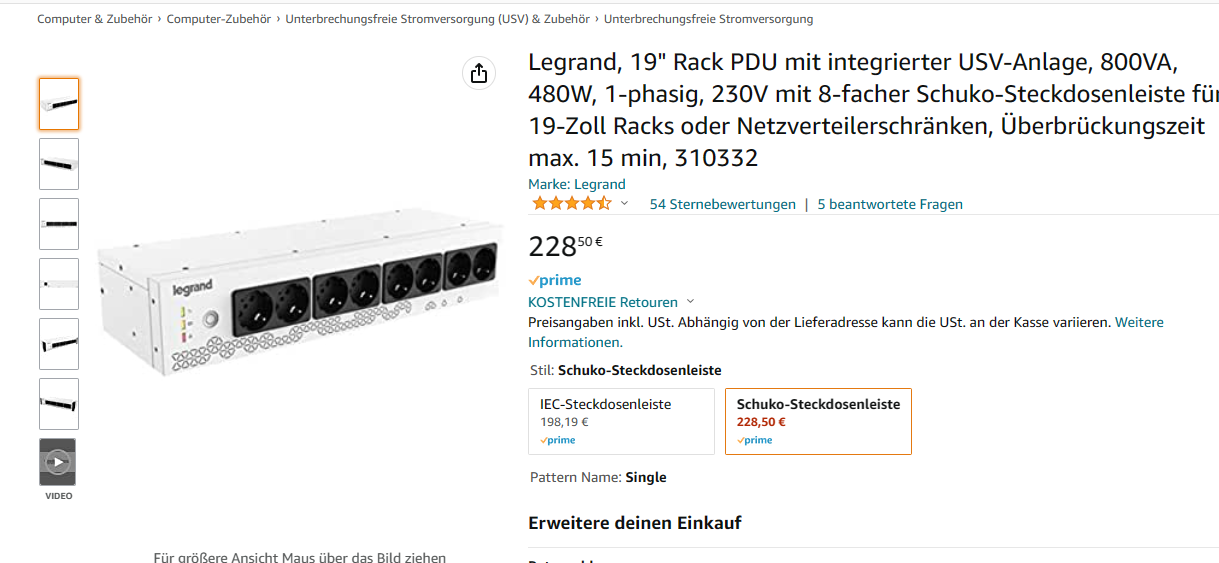The height and width of the screenshot is (563, 1219).
Task: Select the fourth product image thumbnail
Action: pos(59,284)
